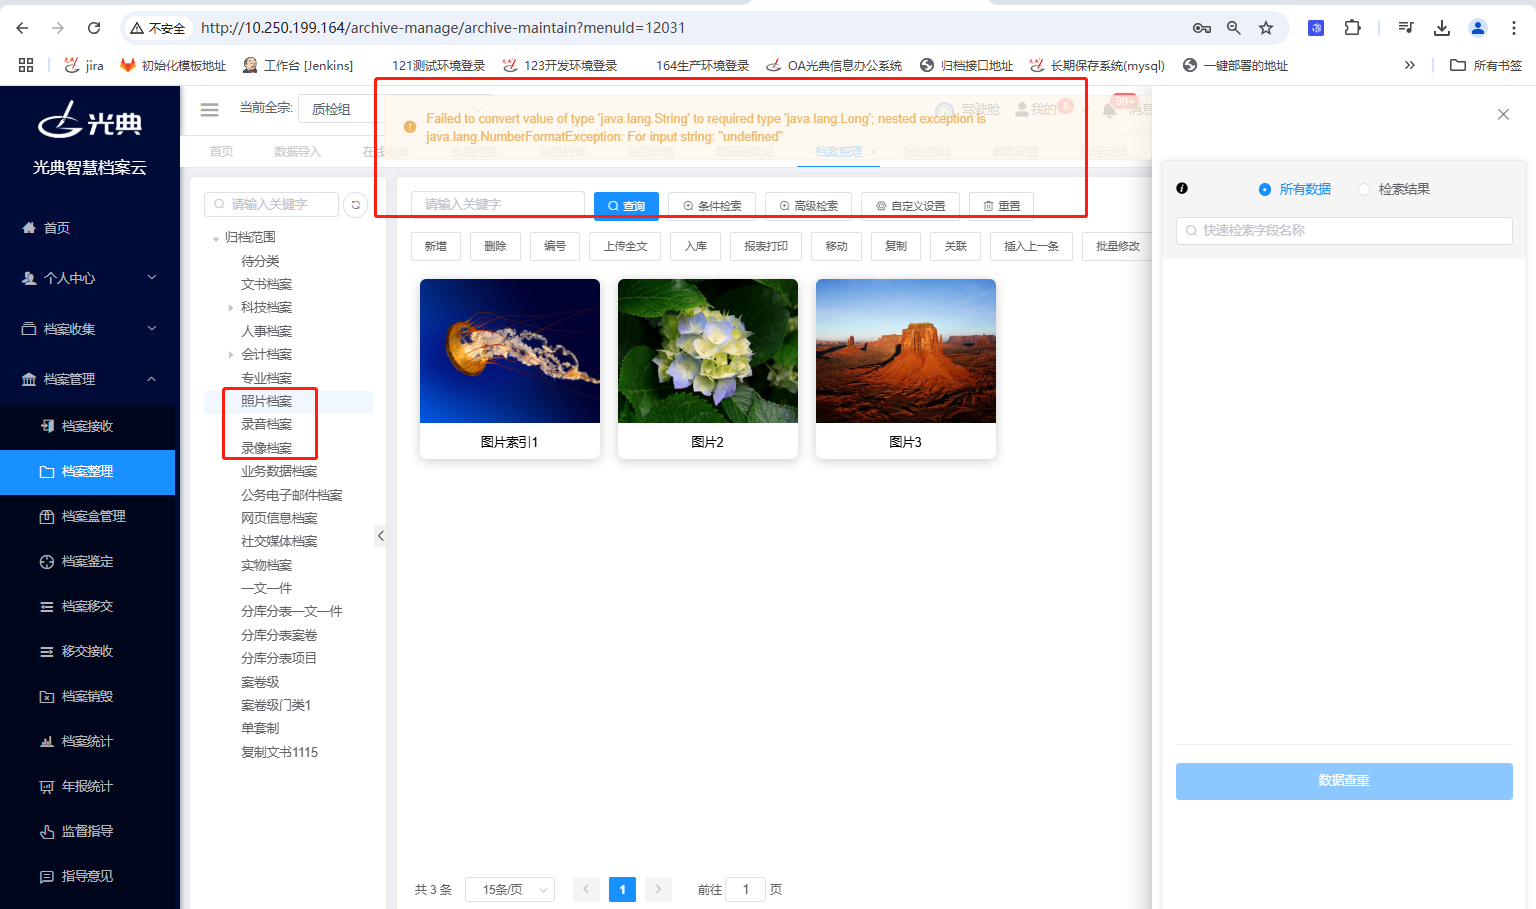Open the browser downloads icon

[1442, 28]
